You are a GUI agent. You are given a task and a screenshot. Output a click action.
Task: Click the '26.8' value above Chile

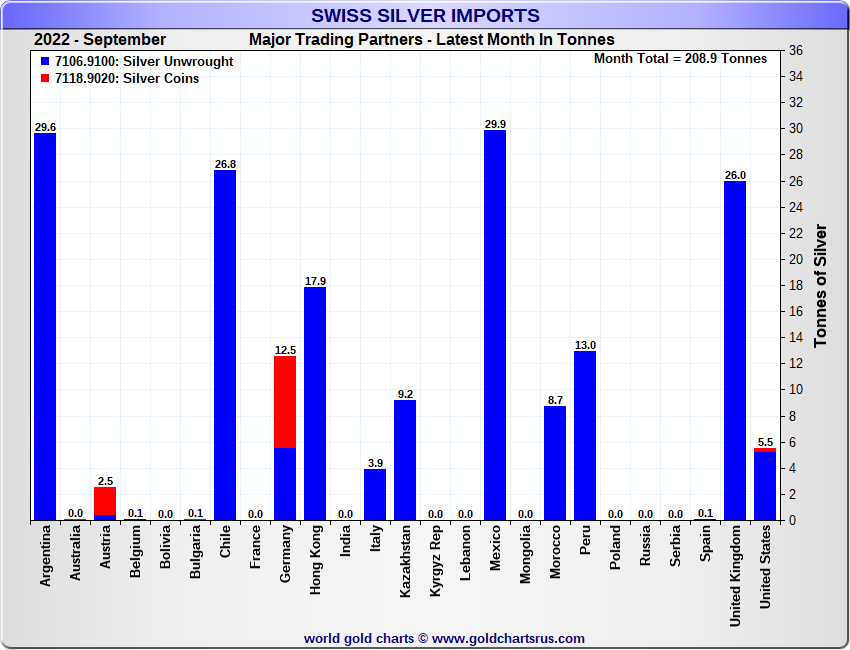225,164
